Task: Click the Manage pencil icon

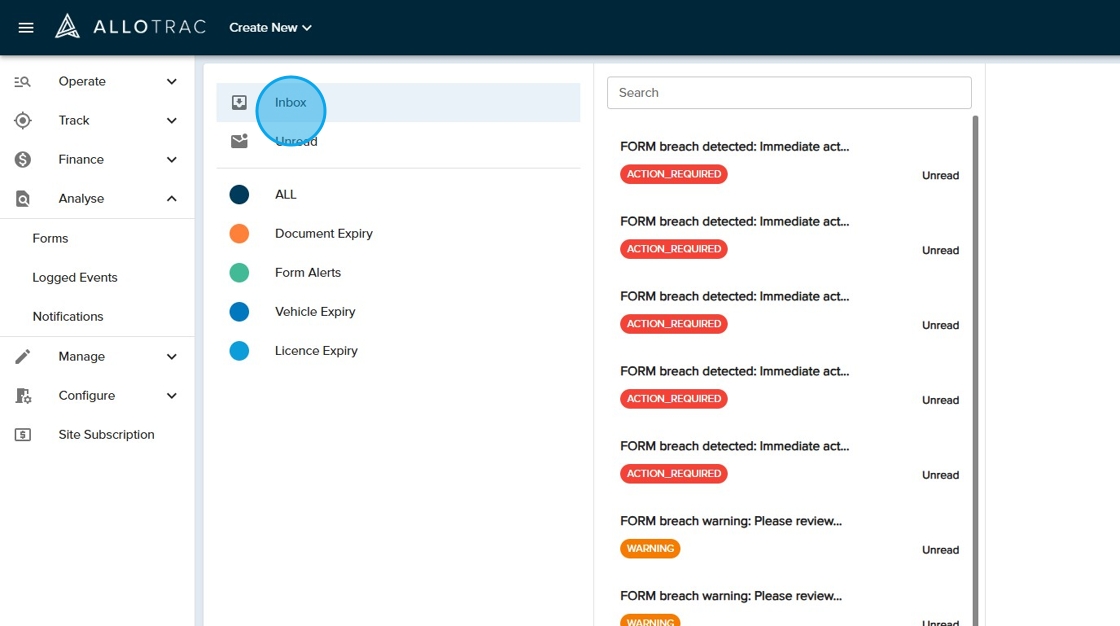Action: click(x=23, y=357)
